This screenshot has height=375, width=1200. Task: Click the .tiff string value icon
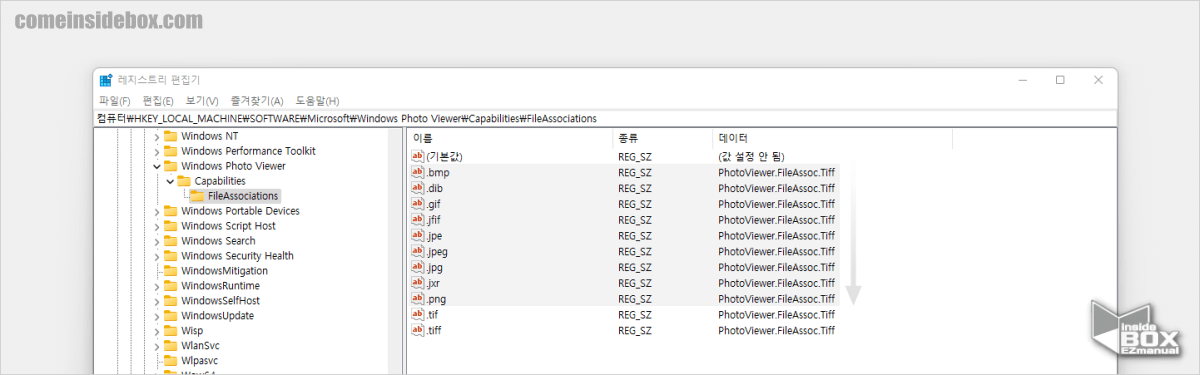click(418, 330)
